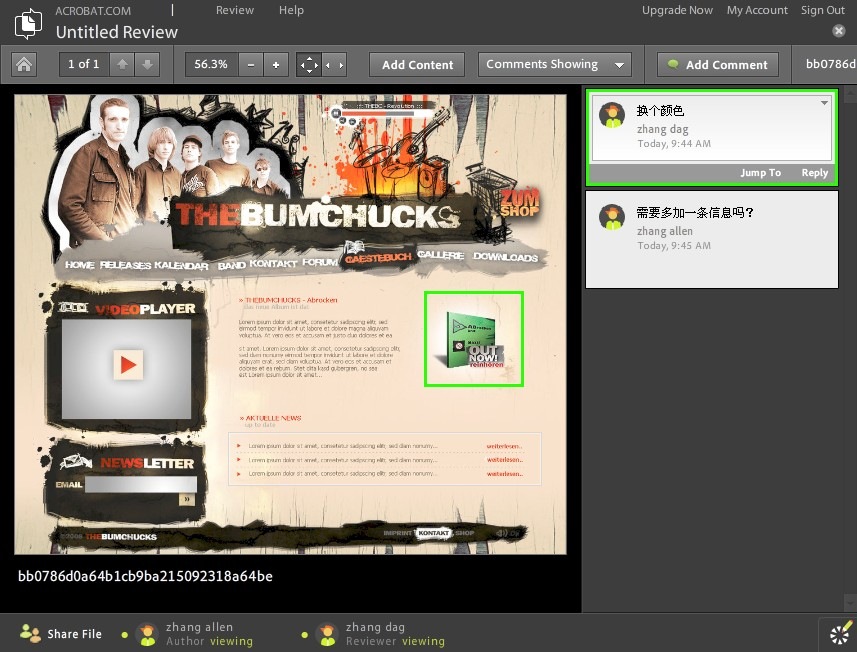
Task: Open the Review menu
Action: (x=234, y=10)
